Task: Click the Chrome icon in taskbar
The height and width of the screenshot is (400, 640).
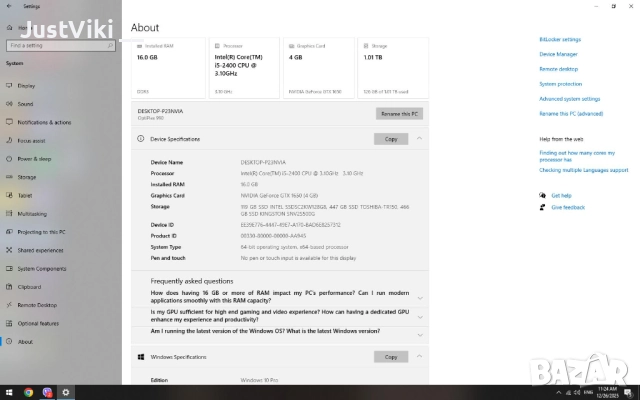Action: [28, 392]
